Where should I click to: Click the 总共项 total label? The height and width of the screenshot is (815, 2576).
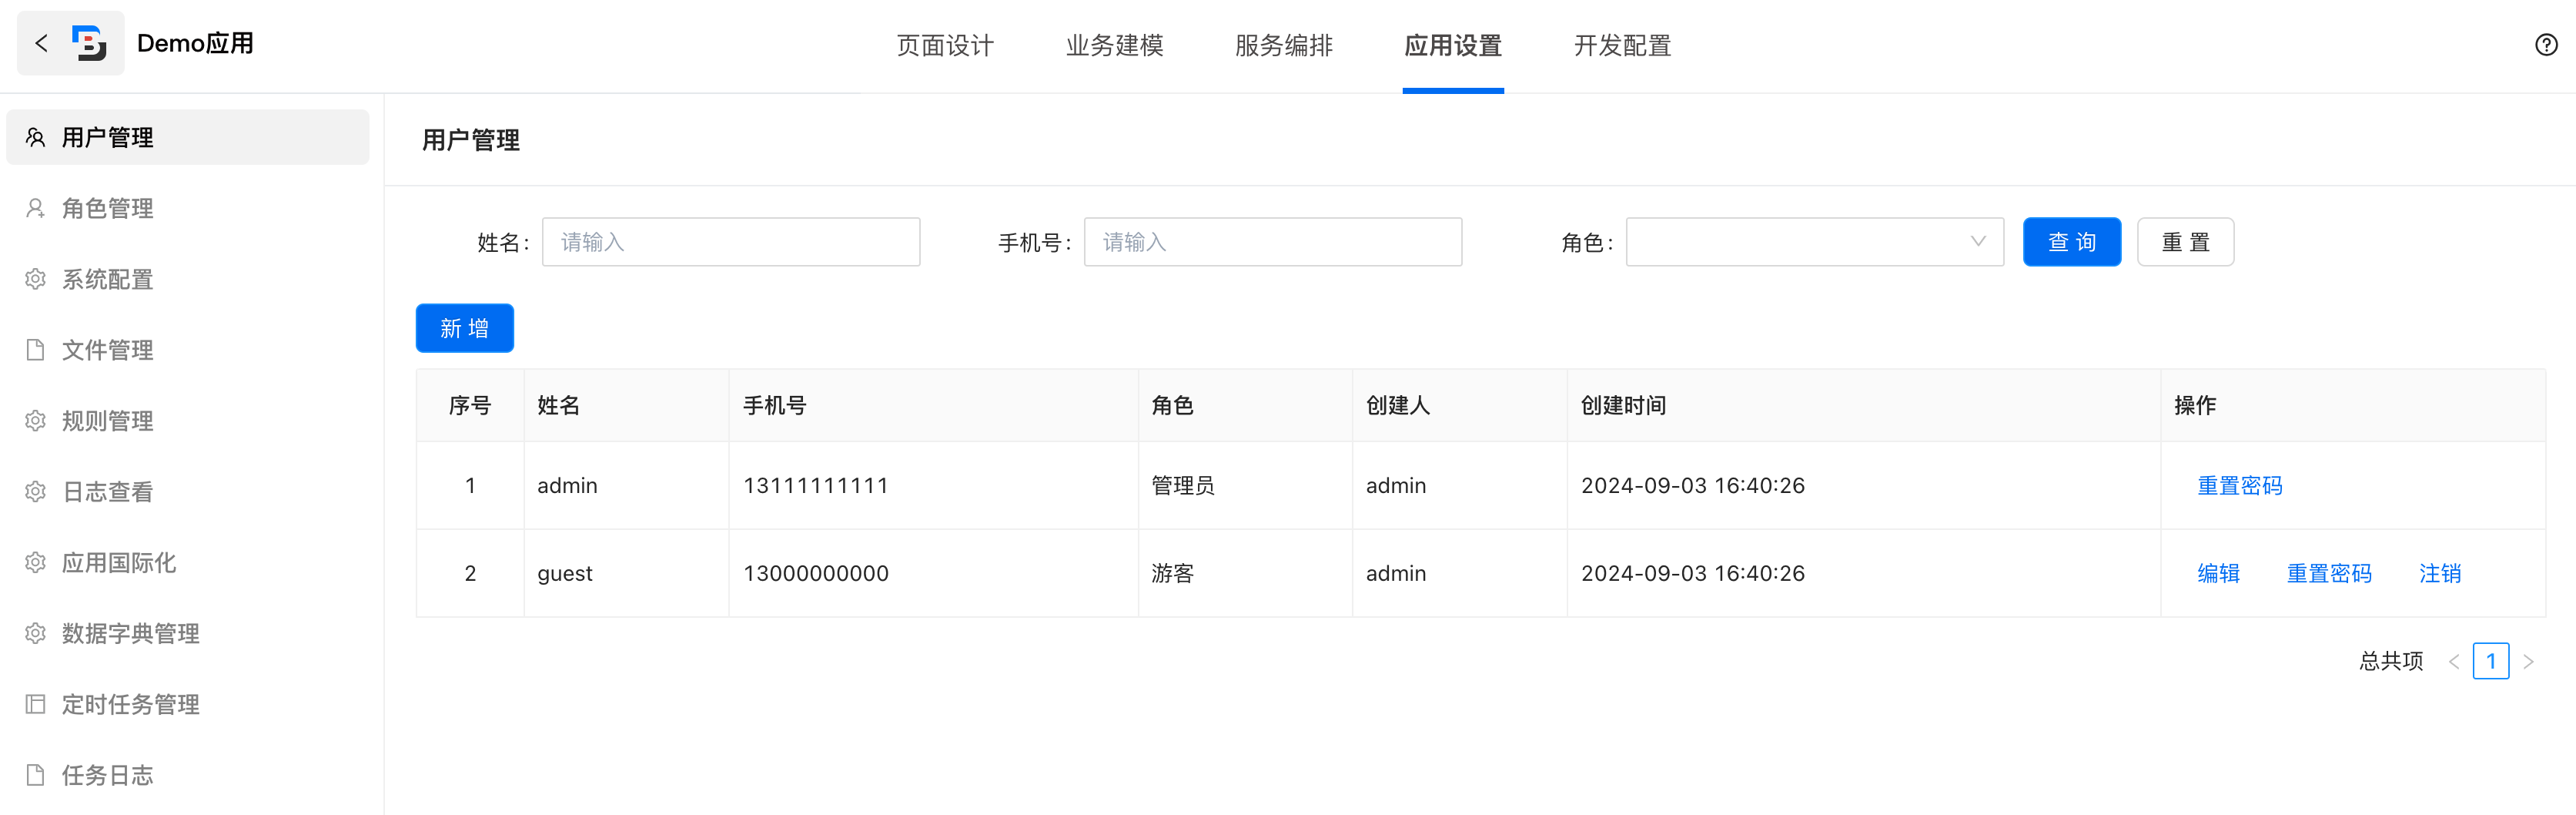click(2391, 662)
